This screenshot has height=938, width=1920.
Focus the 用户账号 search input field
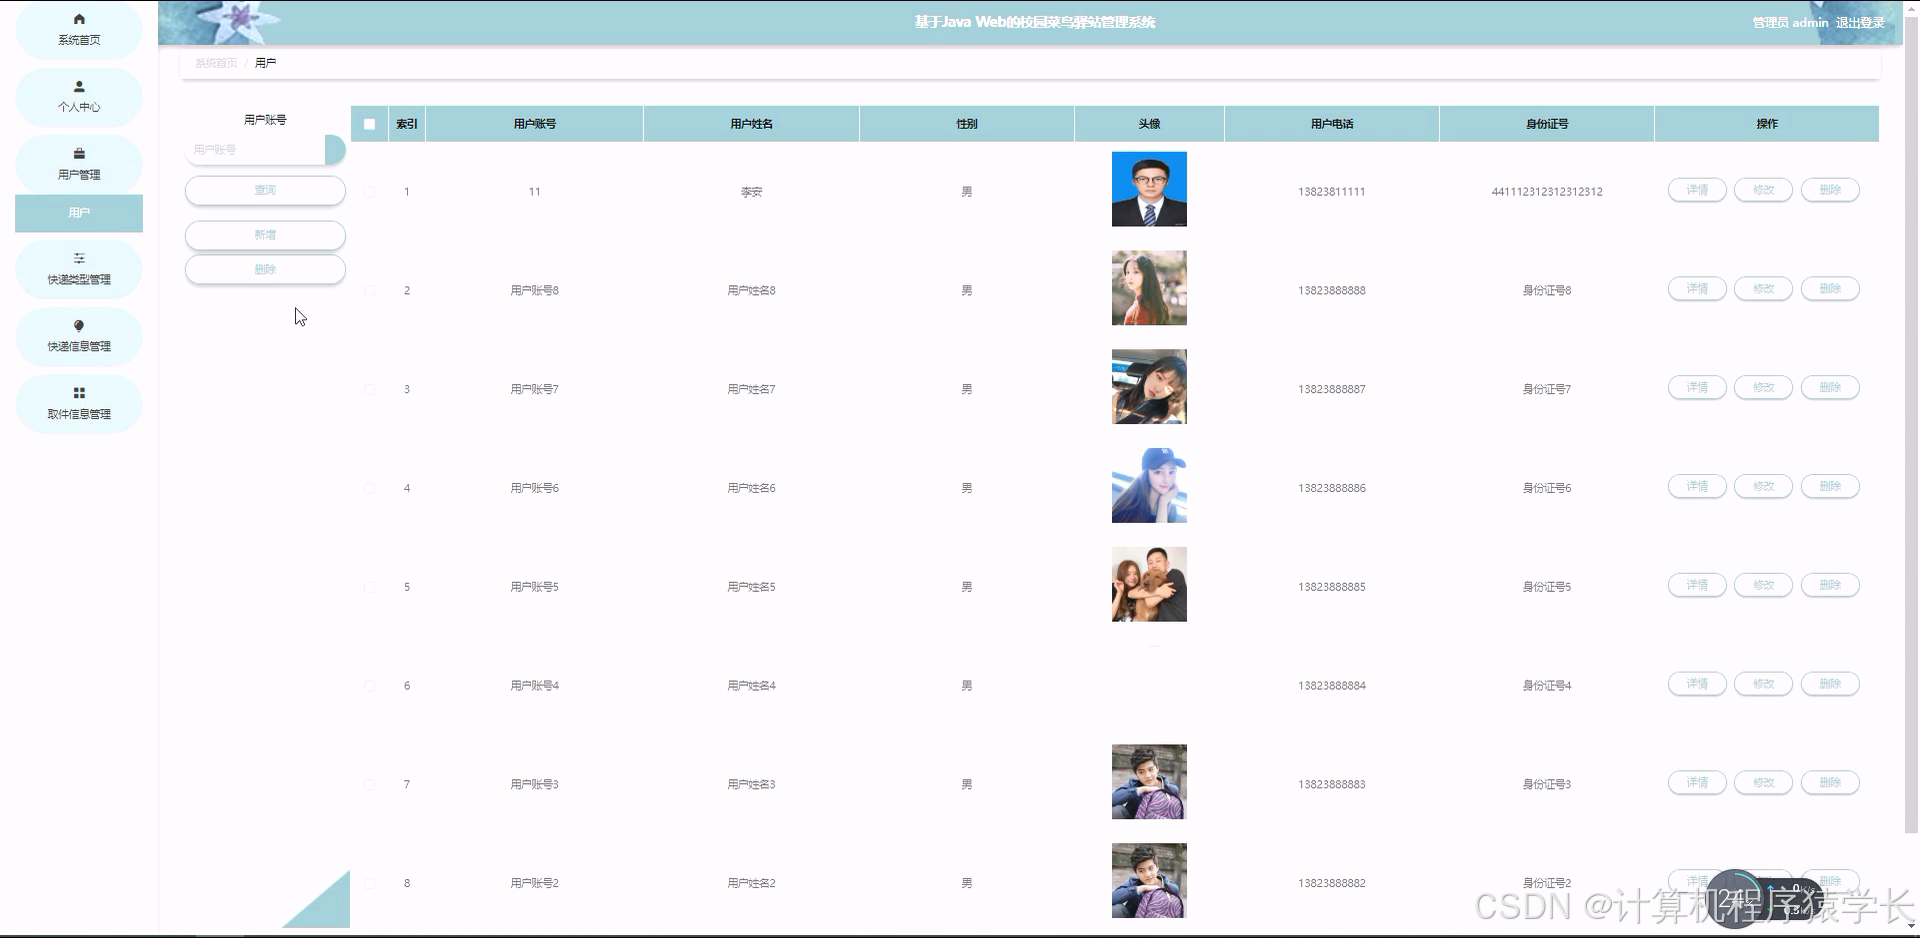point(256,150)
